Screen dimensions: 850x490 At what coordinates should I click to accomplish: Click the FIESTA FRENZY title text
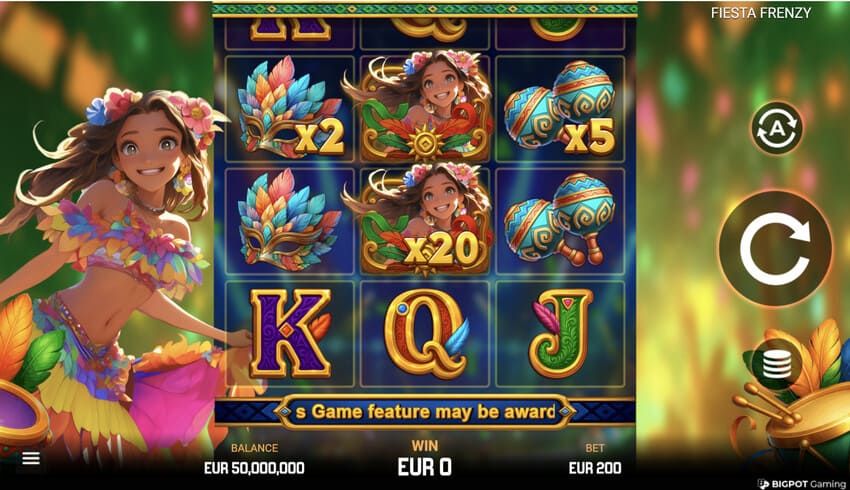pos(761,13)
